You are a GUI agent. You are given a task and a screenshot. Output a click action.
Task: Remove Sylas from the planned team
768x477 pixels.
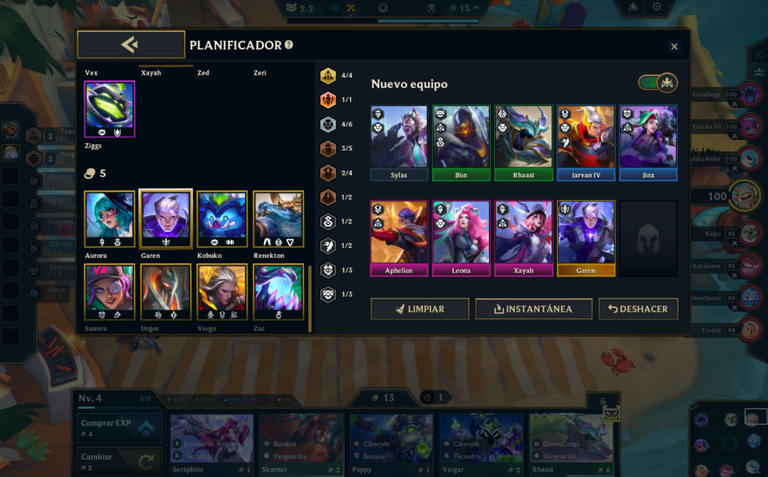[399, 143]
